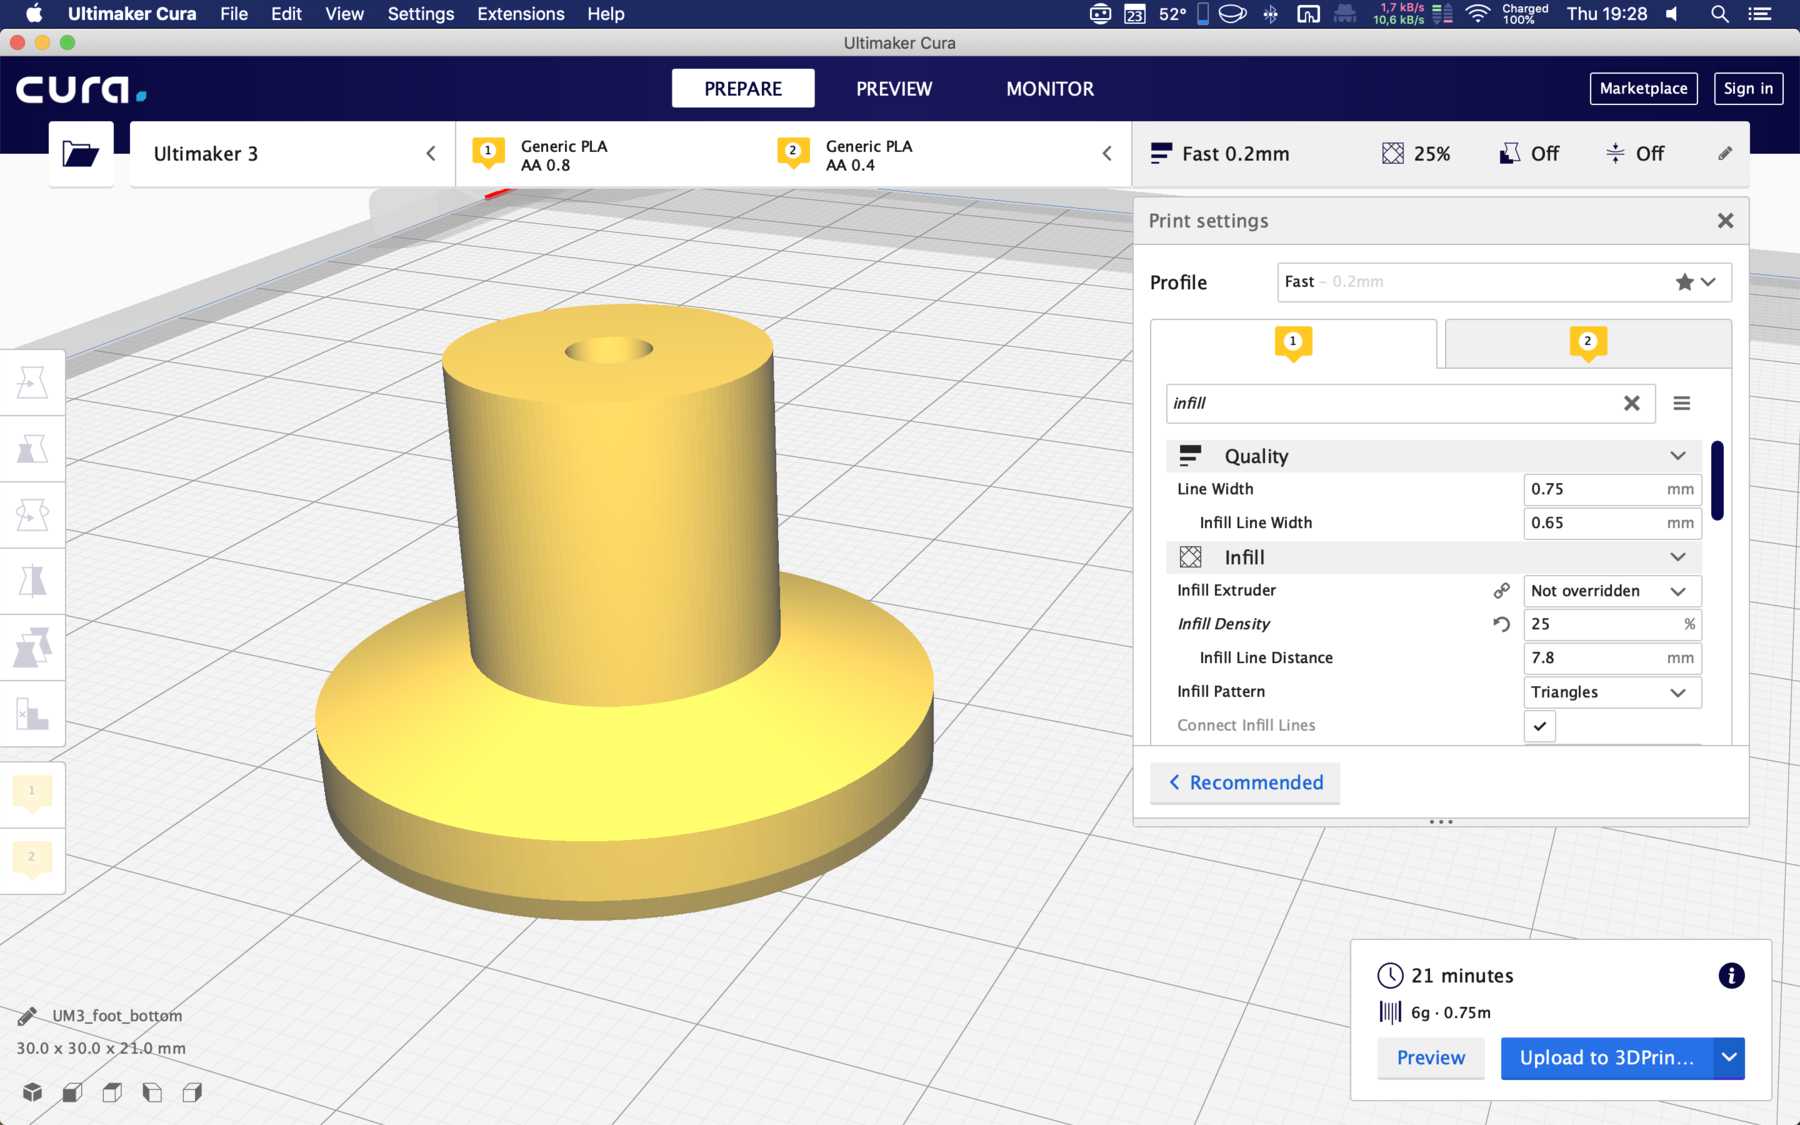Click the adhesion Off icon in settings bar
The image size is (1800, 1125).
[x=1615, y=153]
